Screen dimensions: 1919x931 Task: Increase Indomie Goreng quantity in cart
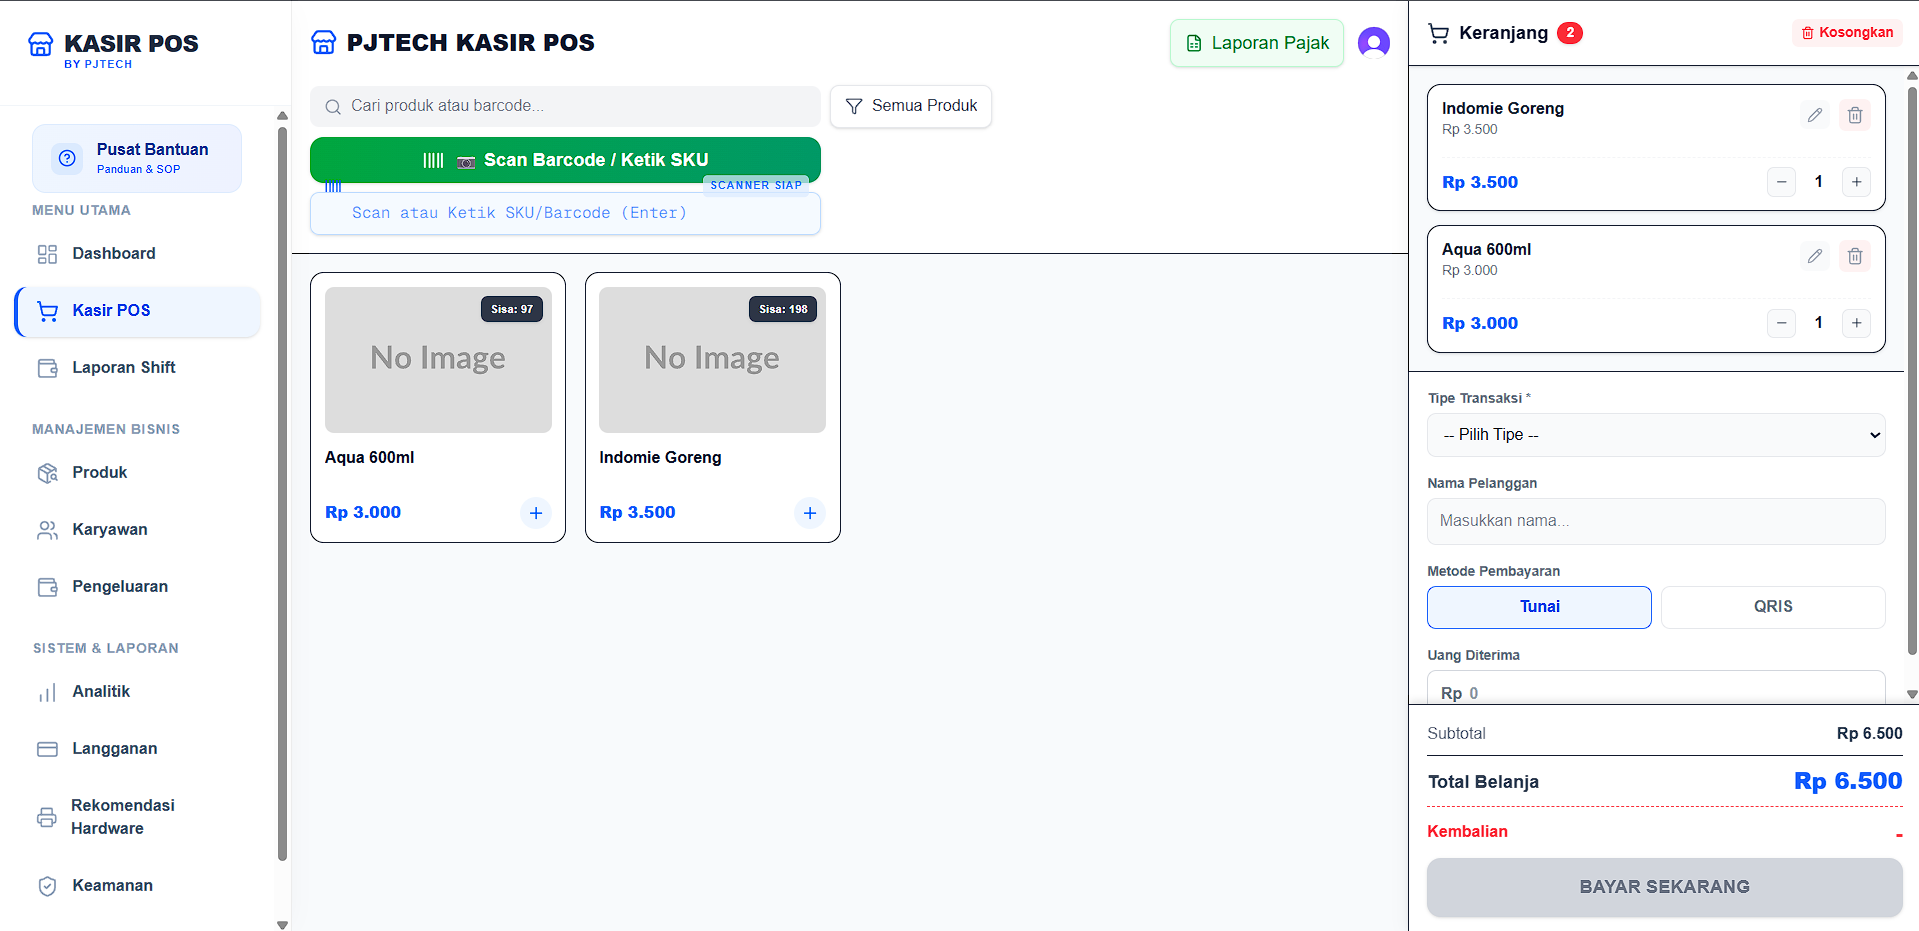click(x=1856, y=182)
